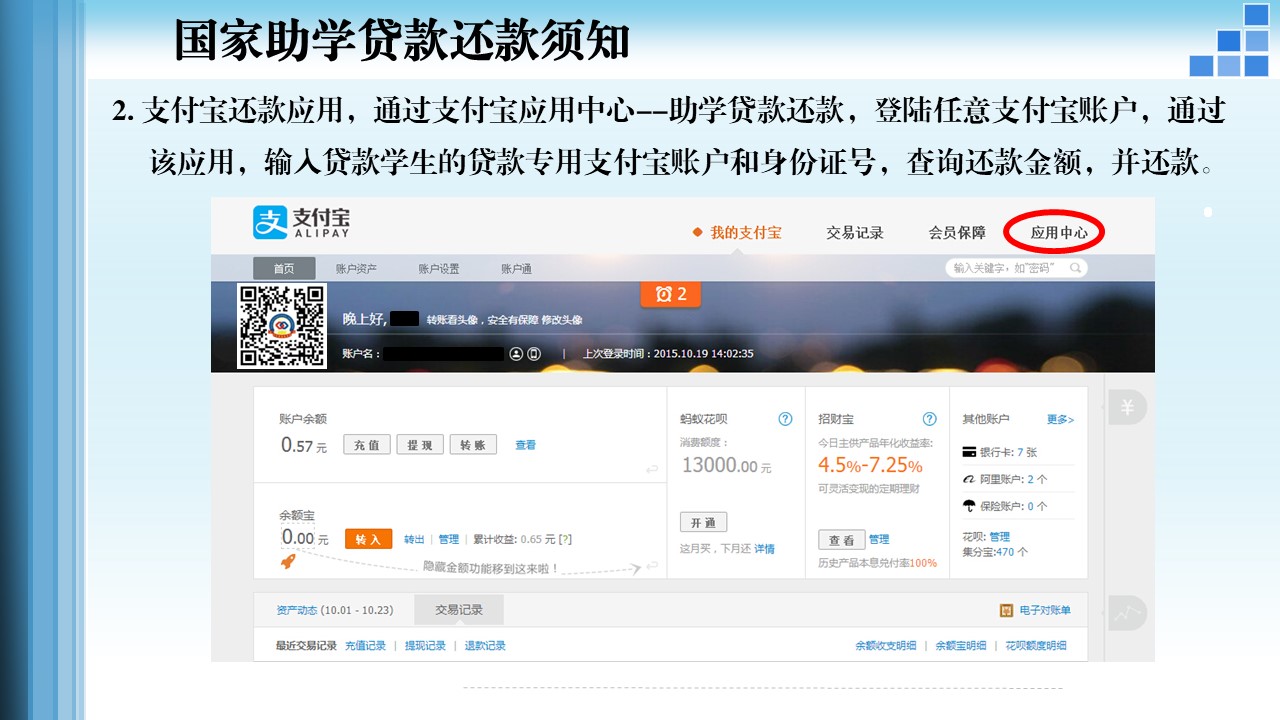Click the 转账 button
1280x720 pixels.
(x=473, y=445)
